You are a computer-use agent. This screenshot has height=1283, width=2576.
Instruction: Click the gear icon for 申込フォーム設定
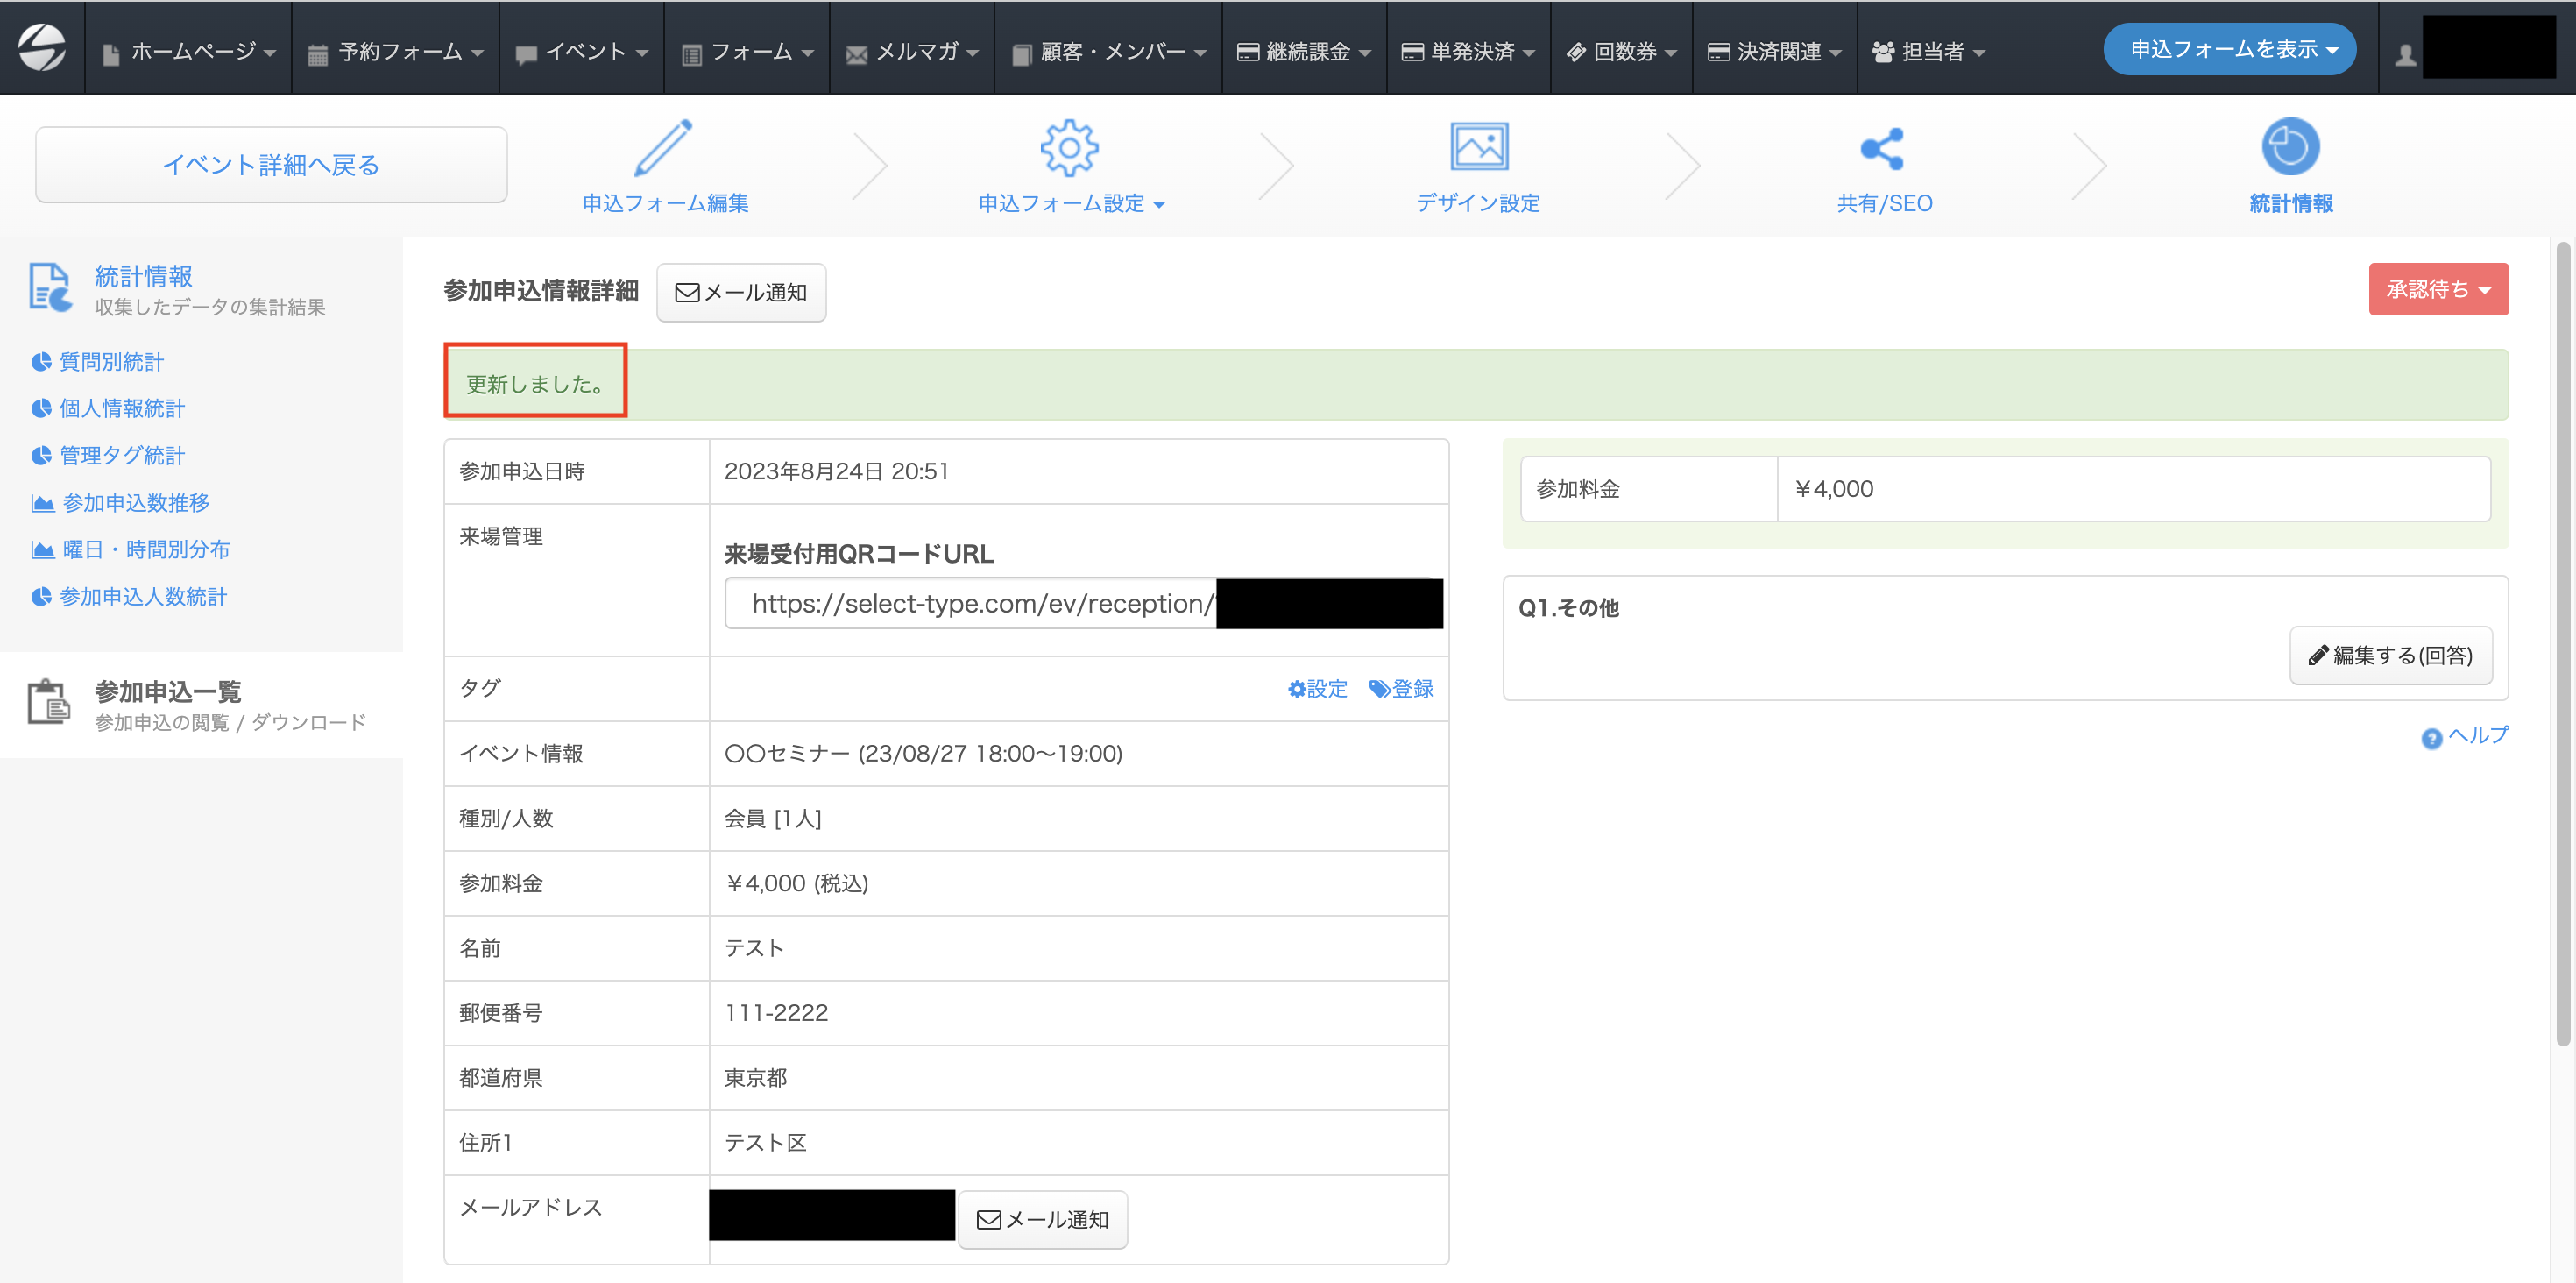pos(1069,148)
